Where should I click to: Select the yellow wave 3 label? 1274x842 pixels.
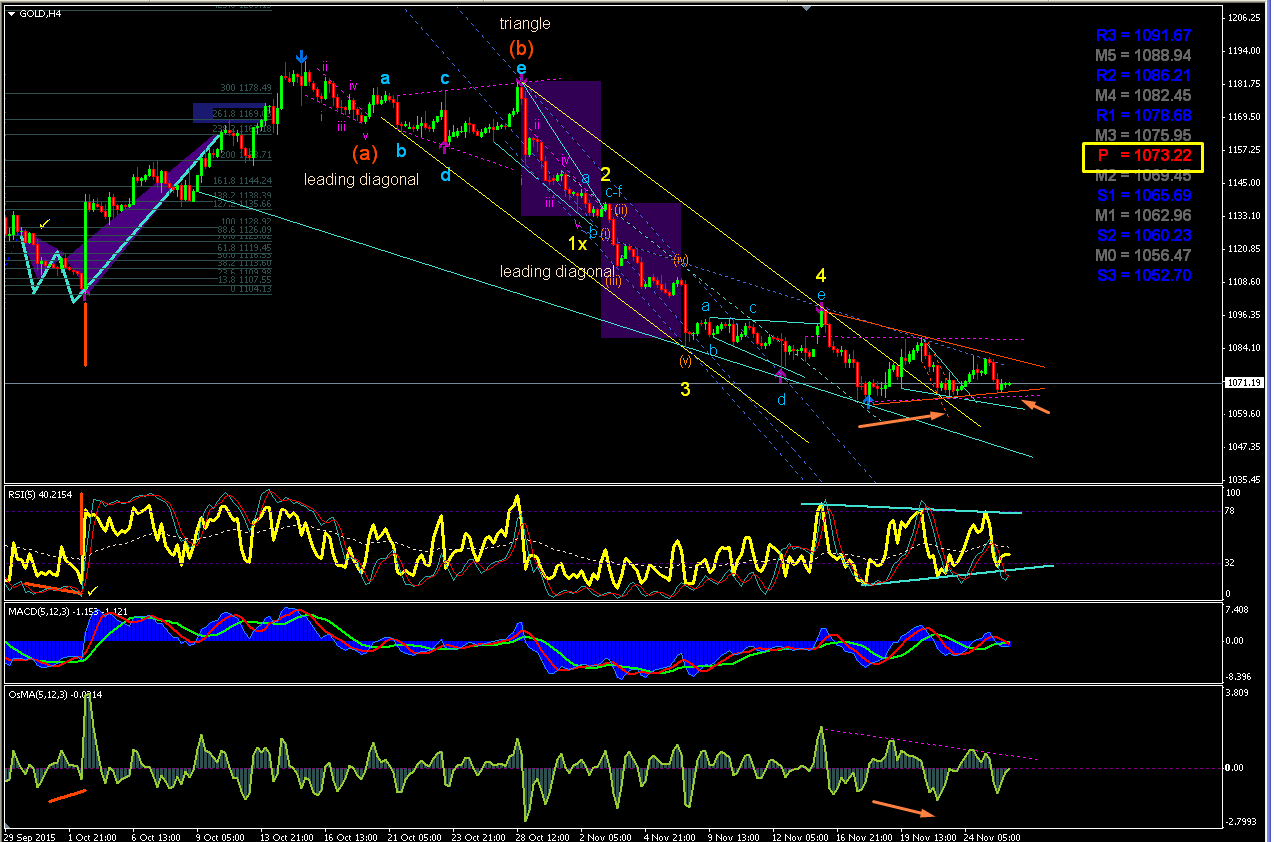(x=685, y=390)
